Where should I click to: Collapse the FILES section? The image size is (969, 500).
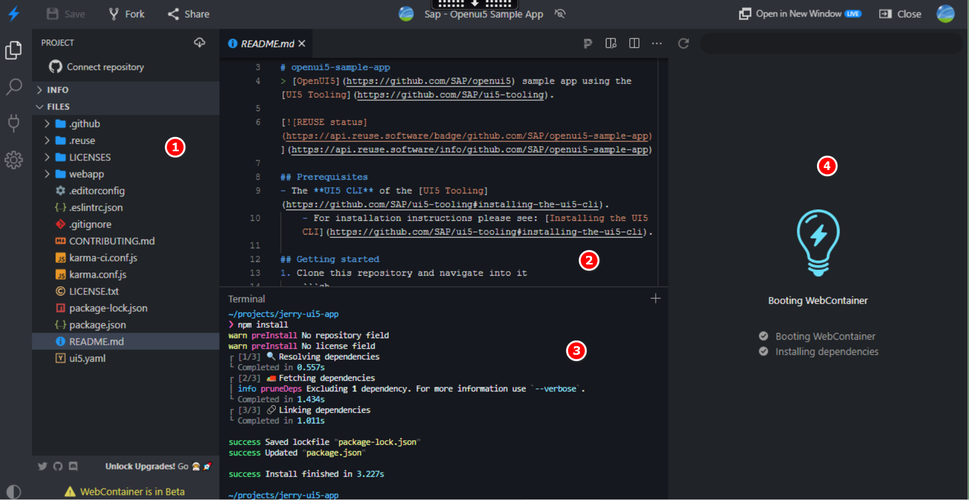pyautogui.click(x=58, y=106)
